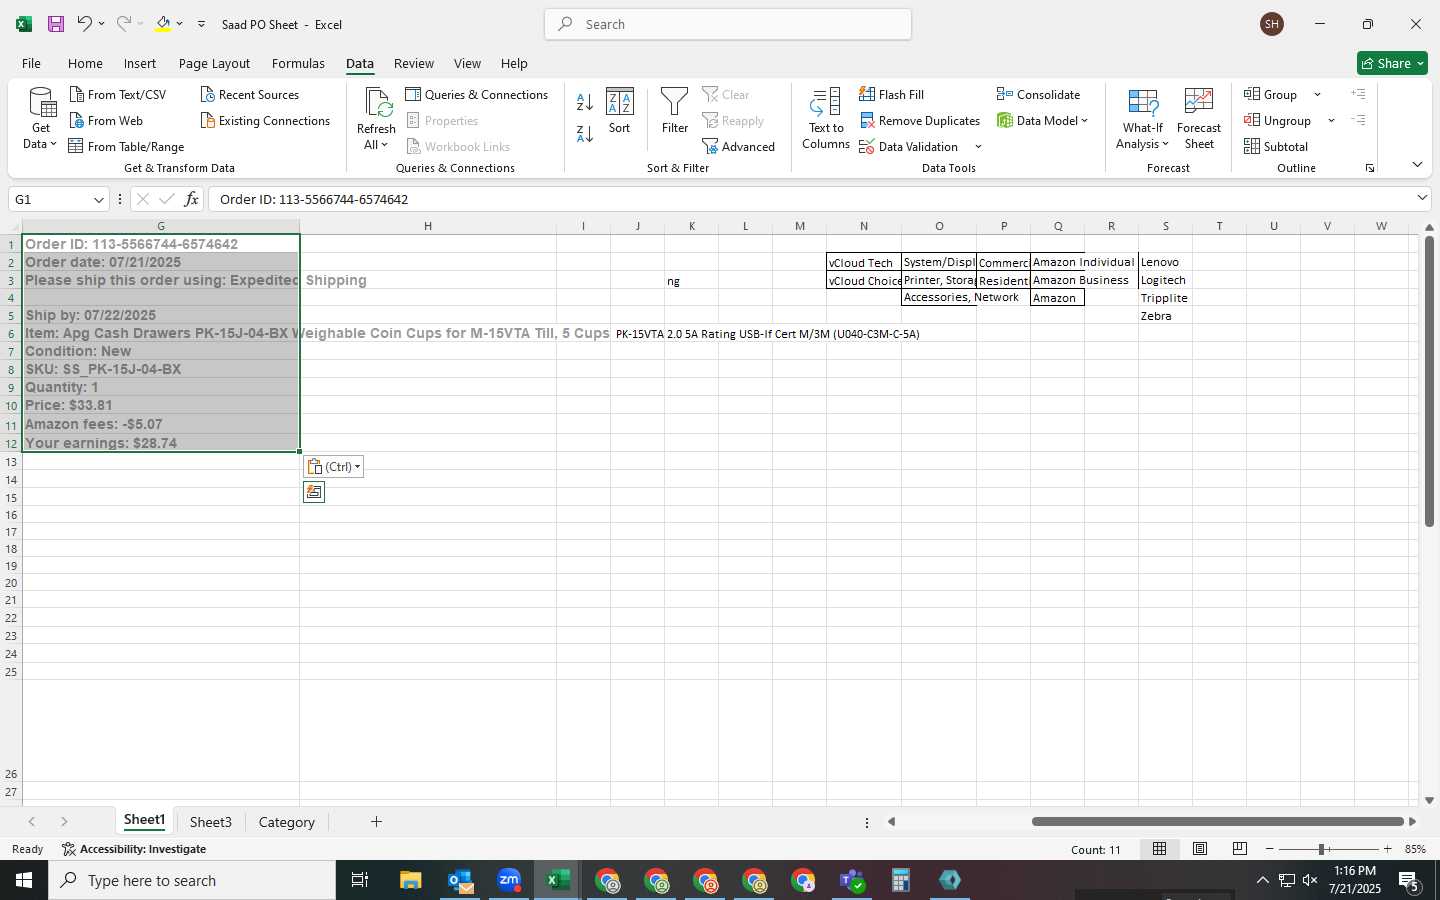Screen dimensions: 1440x900
Task: Switch to the Insert tab
Action: 140,63
